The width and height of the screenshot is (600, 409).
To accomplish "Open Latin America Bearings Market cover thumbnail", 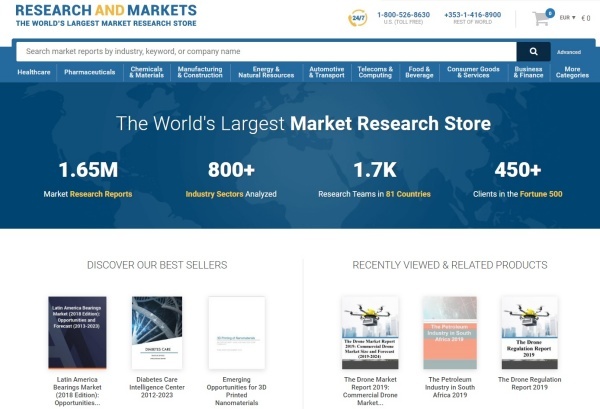I will coord(77,332).
